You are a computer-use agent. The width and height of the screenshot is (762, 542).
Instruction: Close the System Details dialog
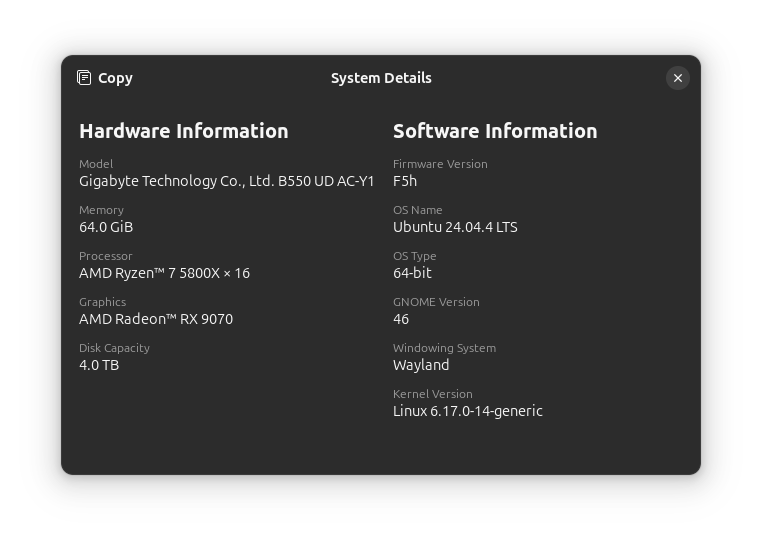(x=678, y=78)
